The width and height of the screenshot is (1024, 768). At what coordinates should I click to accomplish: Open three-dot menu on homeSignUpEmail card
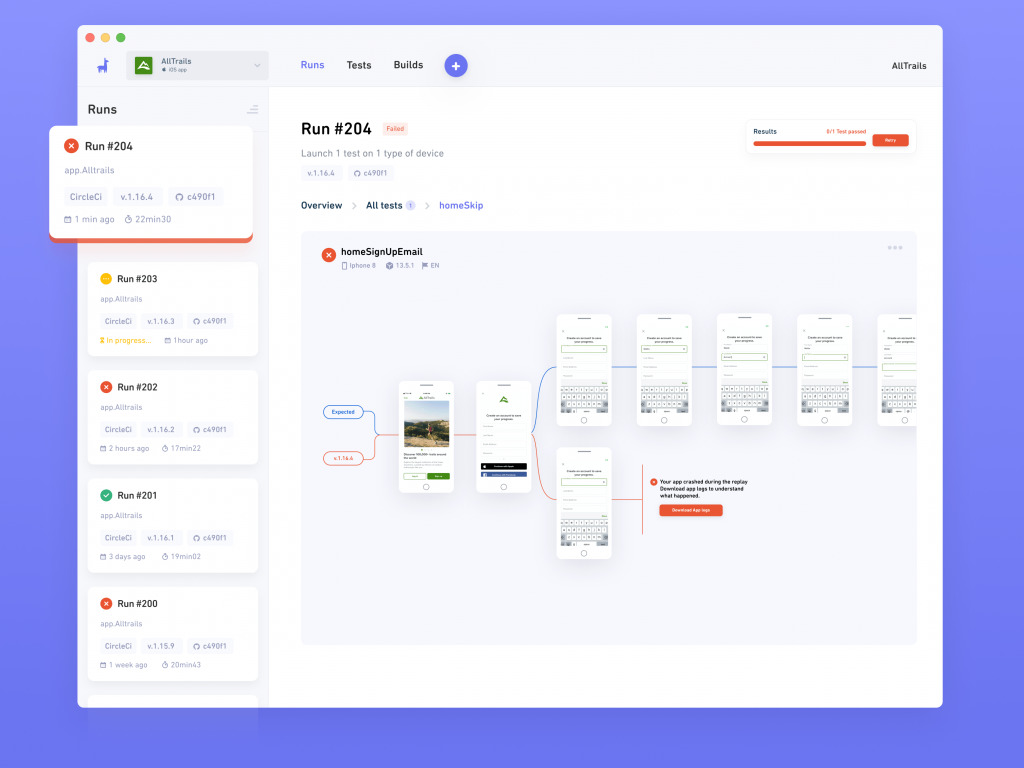pos(895,248)
